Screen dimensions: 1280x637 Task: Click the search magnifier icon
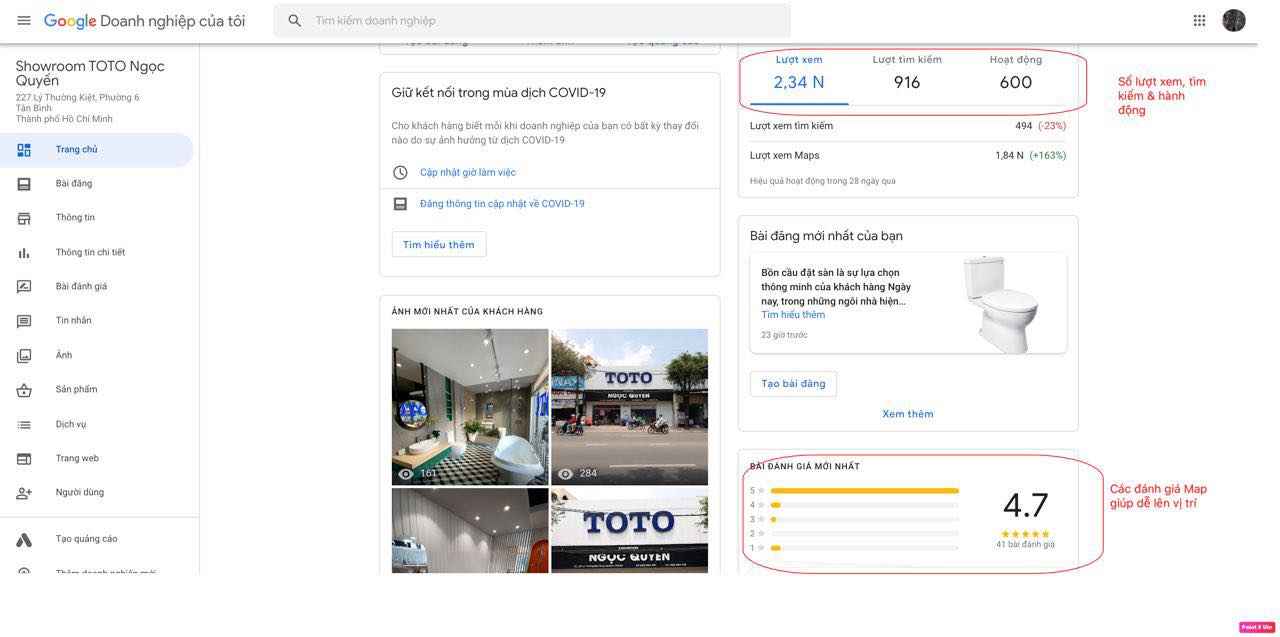pos(295,21)
